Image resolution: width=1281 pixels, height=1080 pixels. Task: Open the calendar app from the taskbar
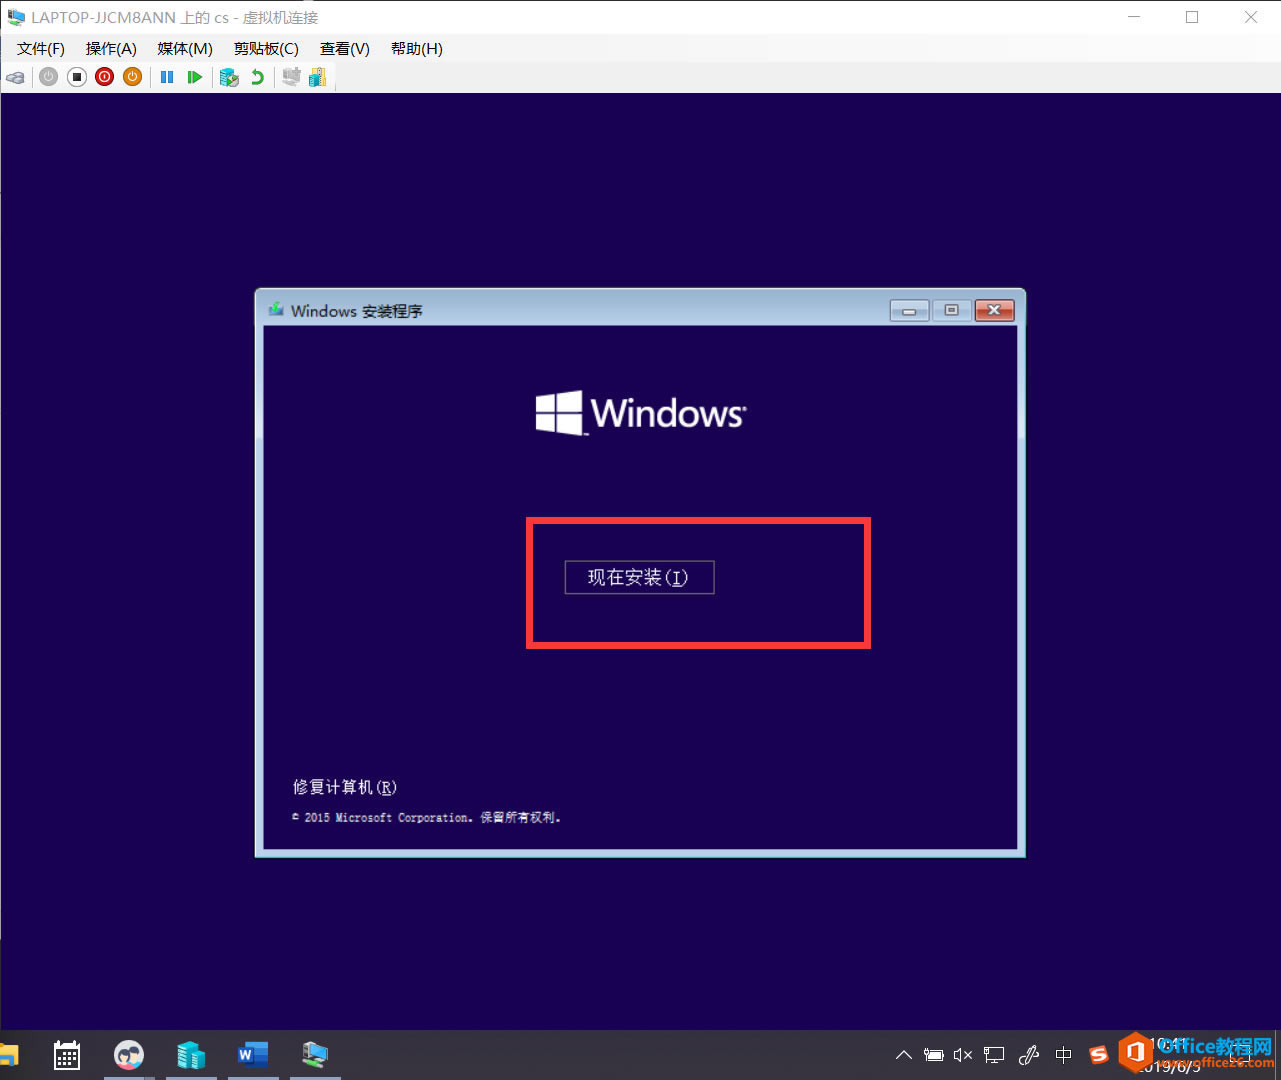click(67, 1055)
